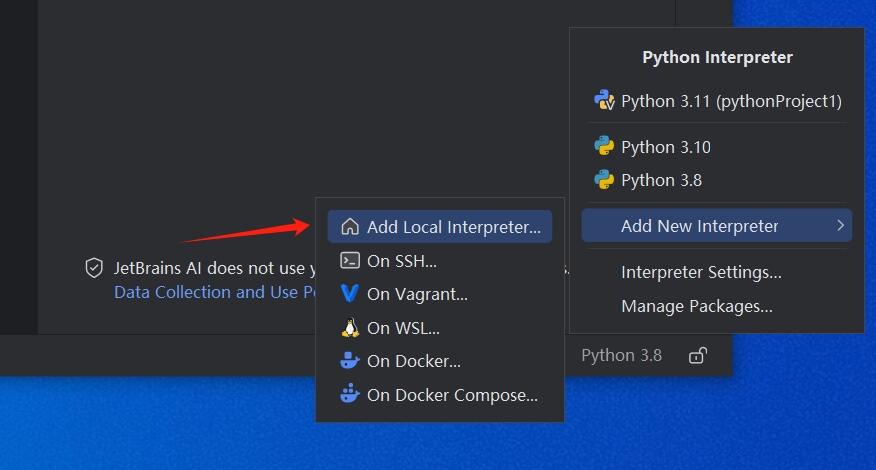Click the Python Interpreter popup heading

click(717, 57)
